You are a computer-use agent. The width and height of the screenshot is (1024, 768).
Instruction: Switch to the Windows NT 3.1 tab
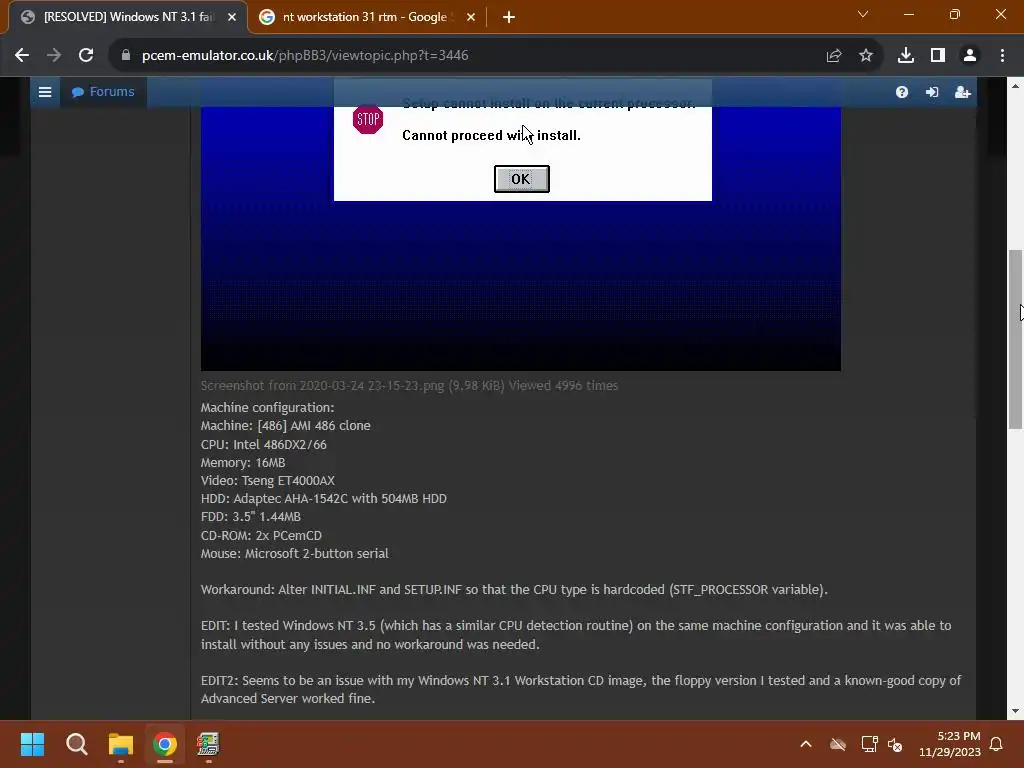pyautogui.click(x=128, y=17)
